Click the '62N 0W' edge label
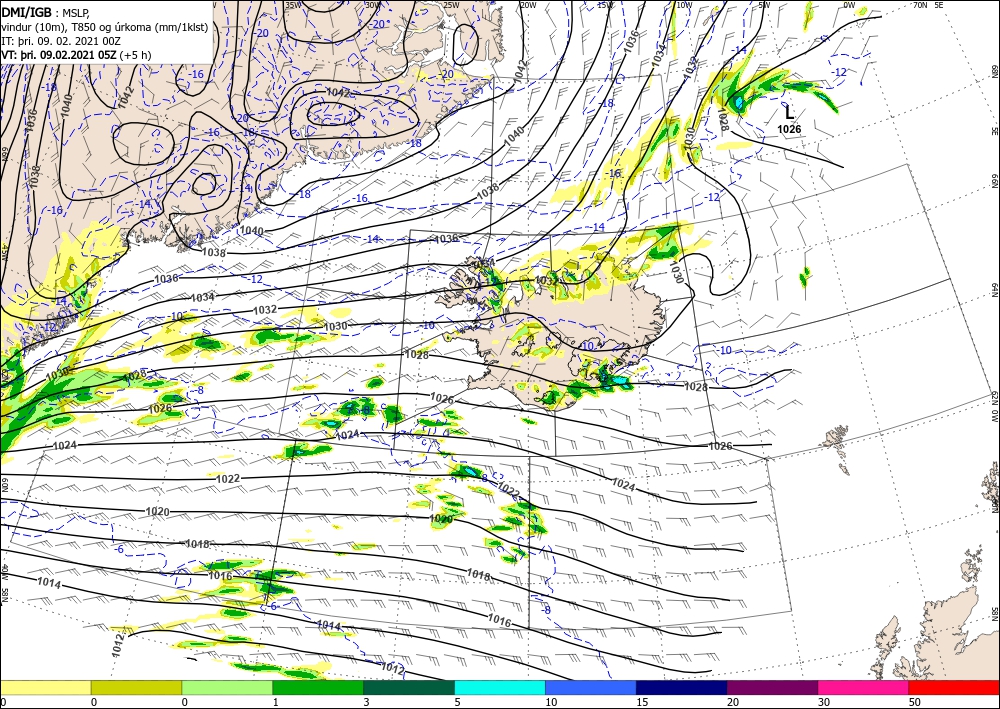Image resolution: width=1000 pixels, height=709 pixels. (x=994, y=408)
